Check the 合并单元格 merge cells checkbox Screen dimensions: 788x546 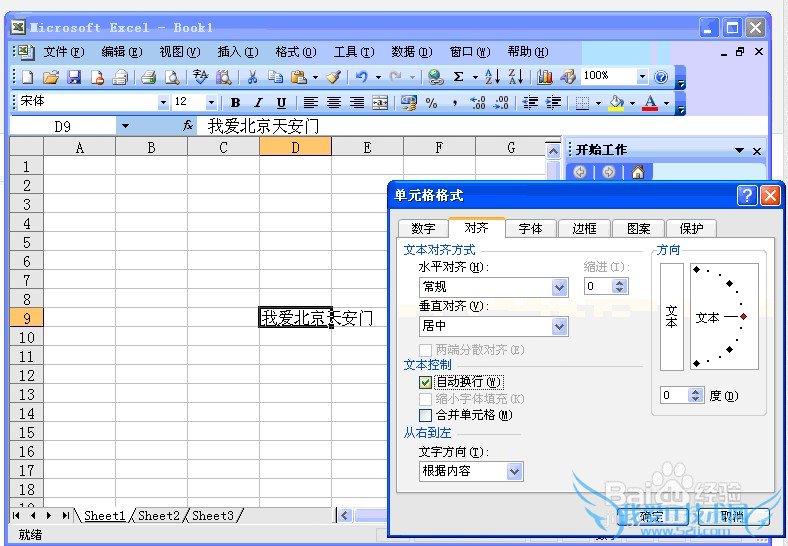pyautogui.click(x=425, y=415)
